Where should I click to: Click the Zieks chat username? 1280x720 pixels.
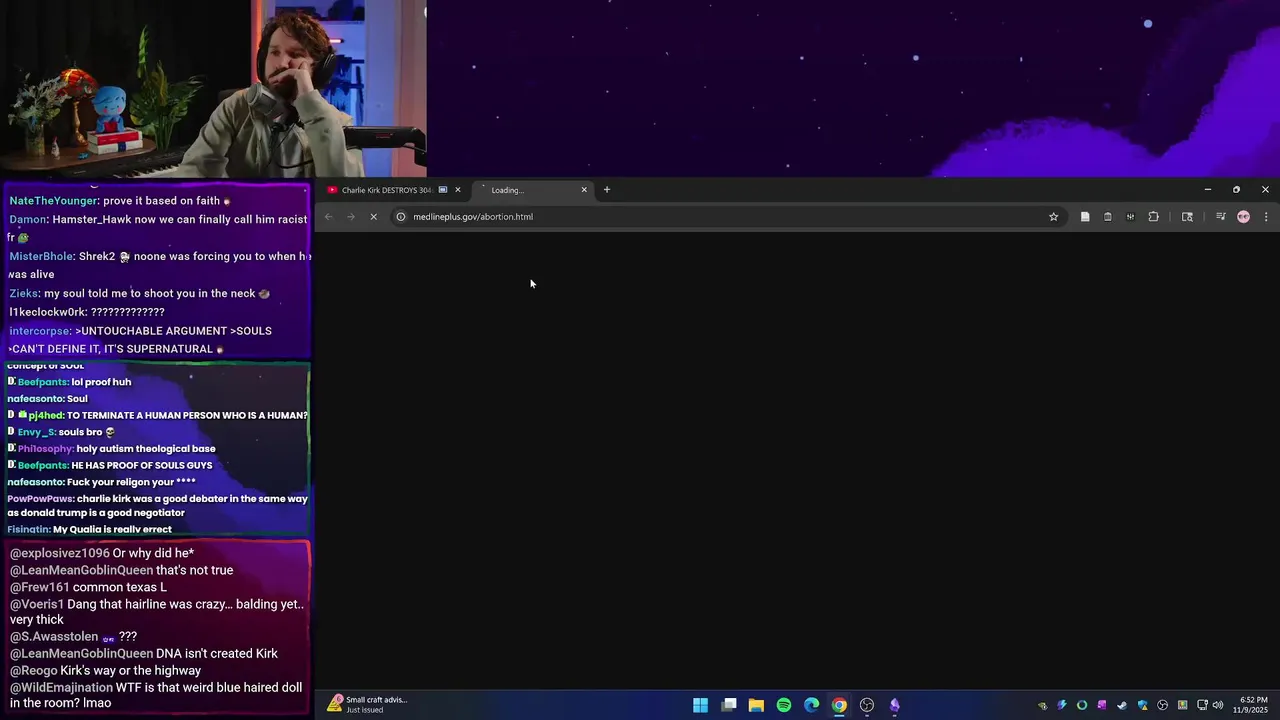pyautogui.click(x=24, y=293)
